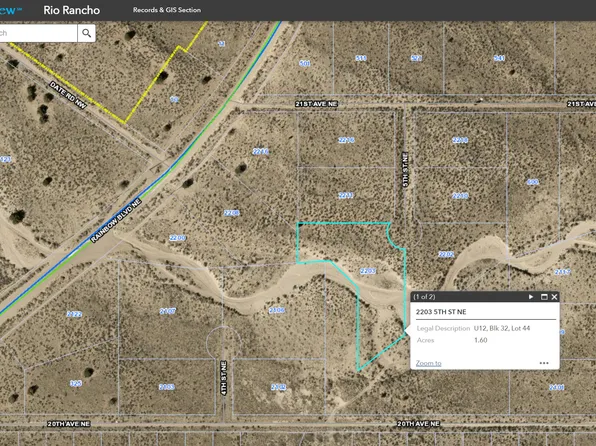The image size is (596, 446).
Task: Select parcel labeled 325
Action: 76,383
